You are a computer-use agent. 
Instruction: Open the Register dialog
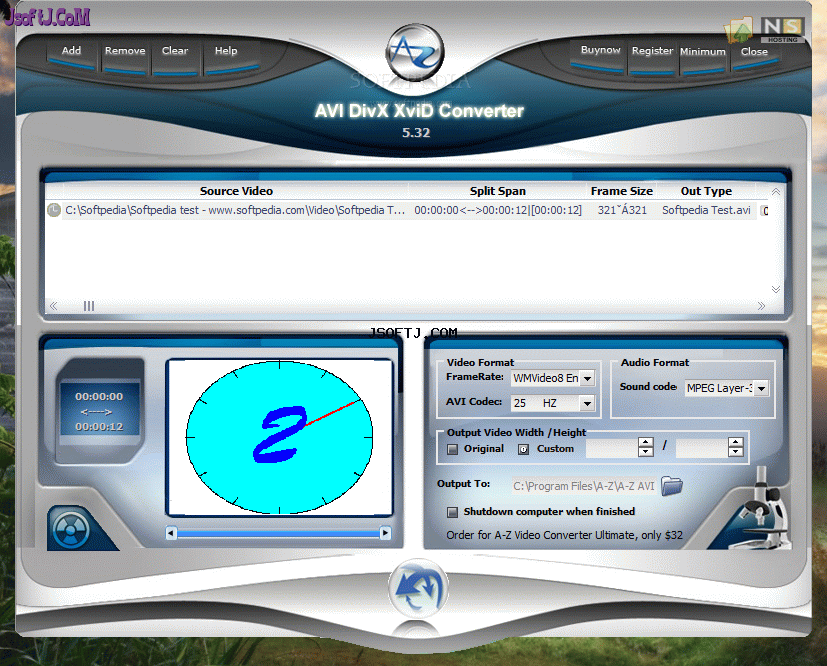652,51
